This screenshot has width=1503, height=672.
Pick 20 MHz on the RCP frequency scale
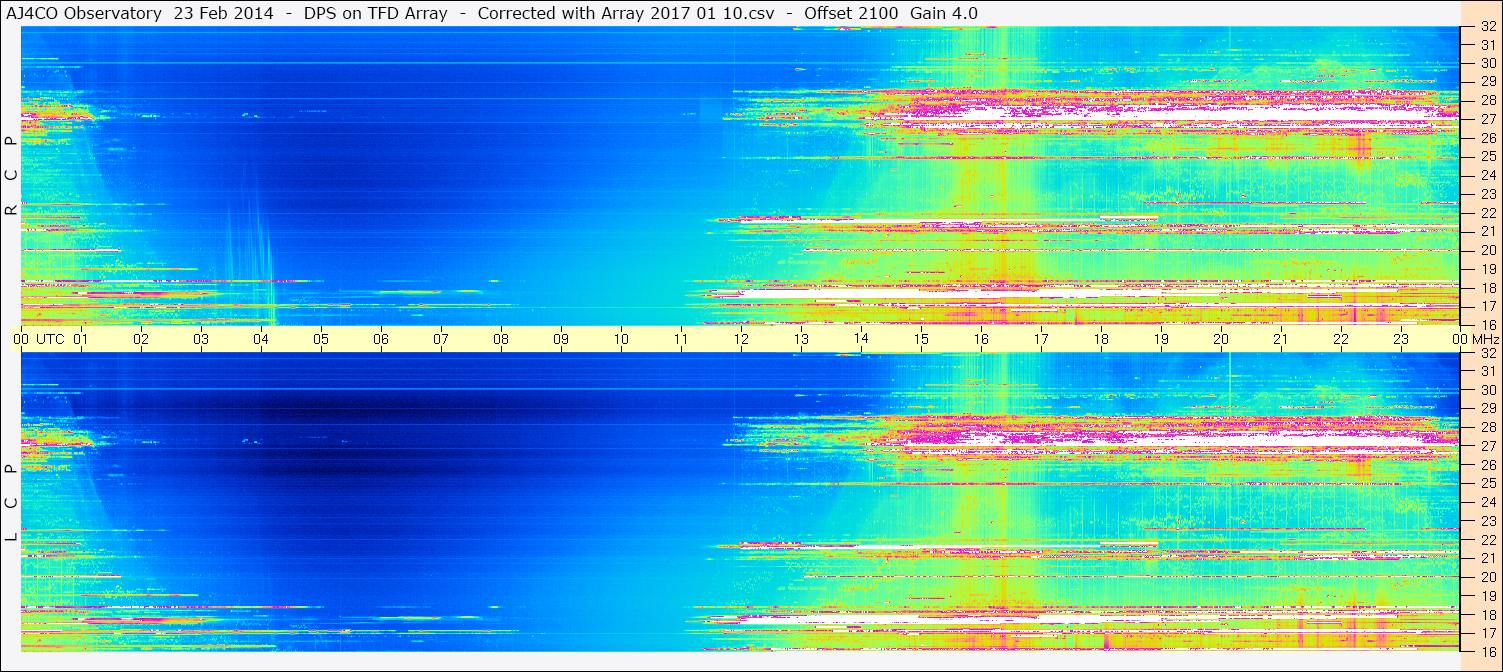[1487, 250]
